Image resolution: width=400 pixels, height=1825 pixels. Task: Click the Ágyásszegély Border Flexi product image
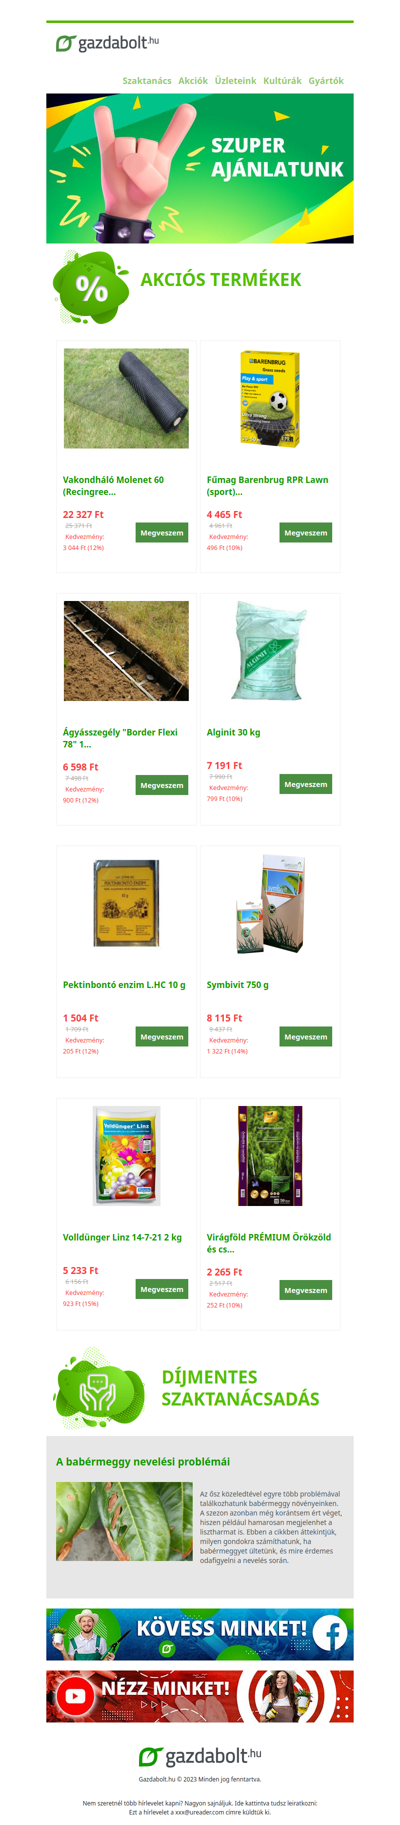(126, 651)
